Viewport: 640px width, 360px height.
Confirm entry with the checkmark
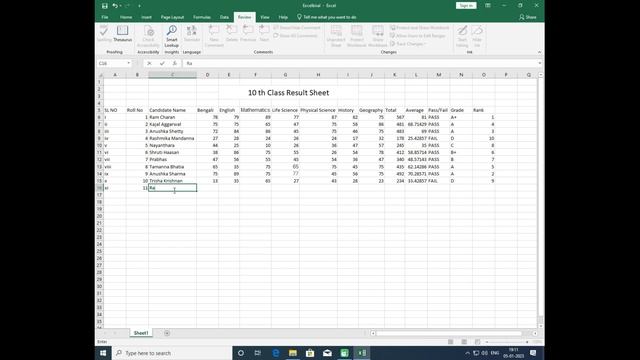pyautogui.click(x=162, y=63)
